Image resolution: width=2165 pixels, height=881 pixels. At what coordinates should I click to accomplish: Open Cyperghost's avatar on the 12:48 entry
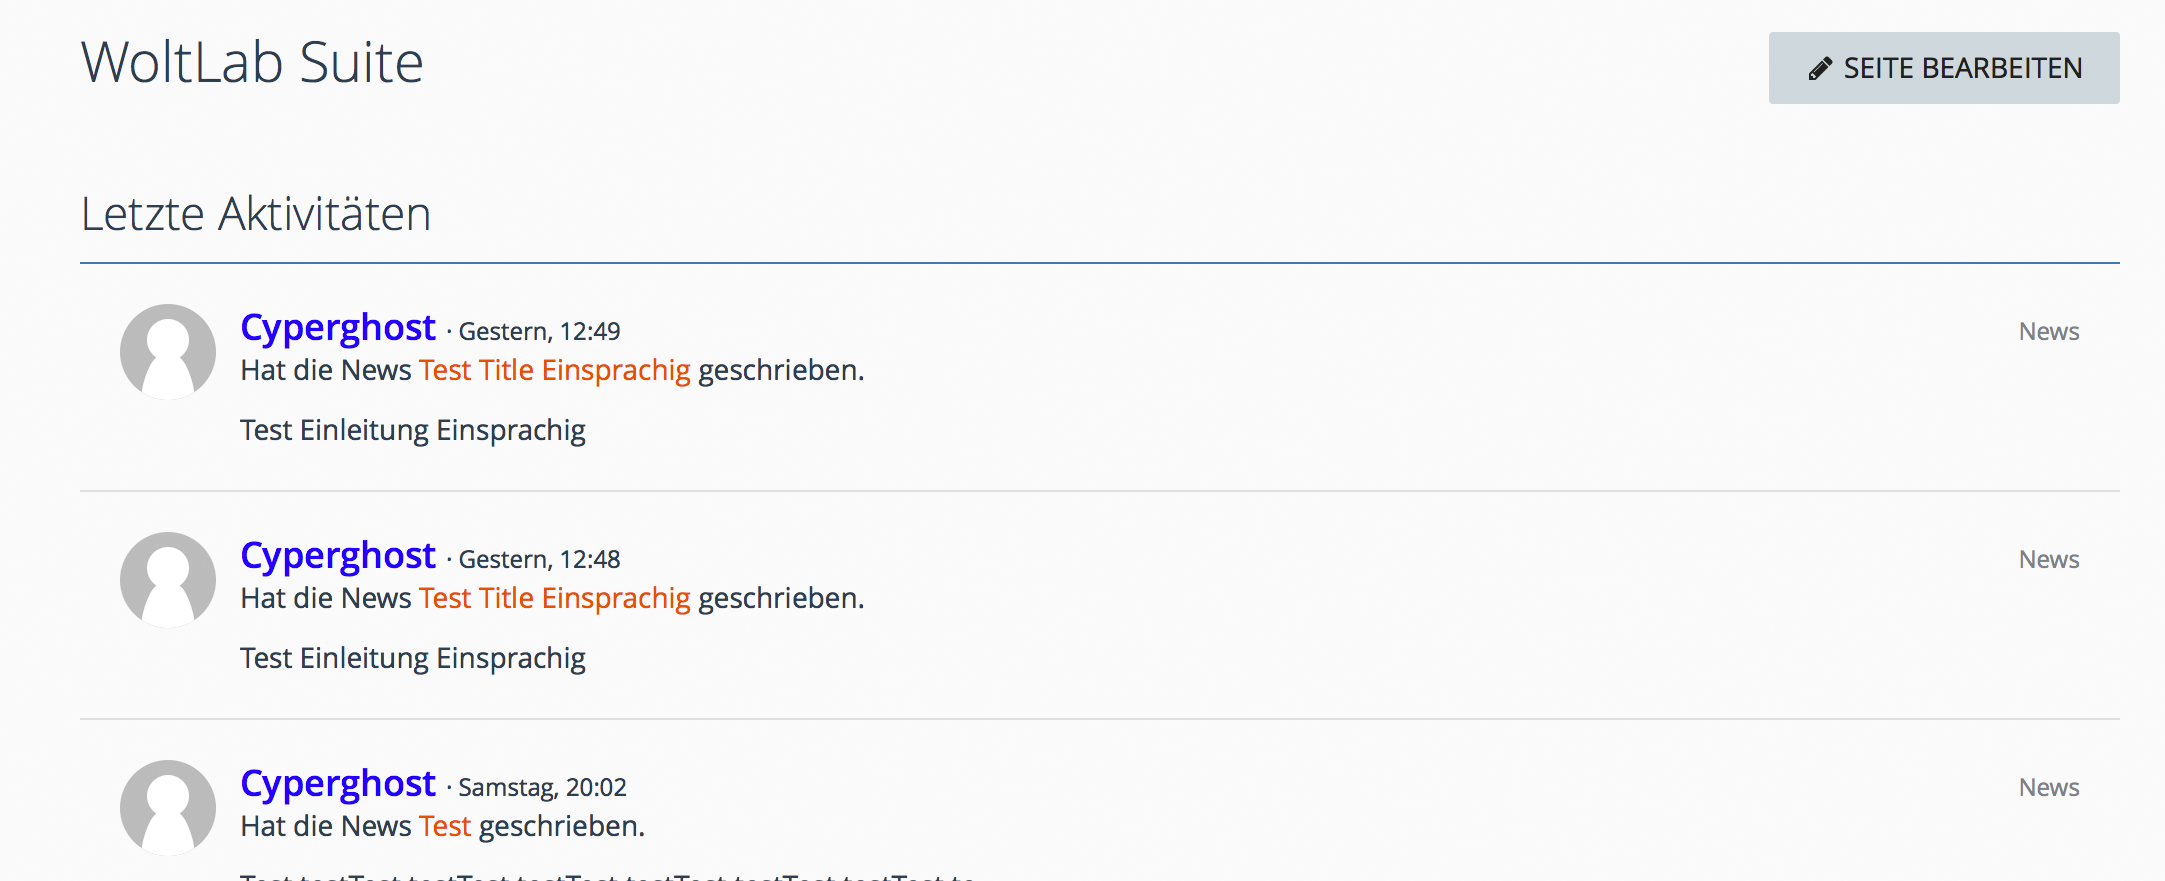168,580
